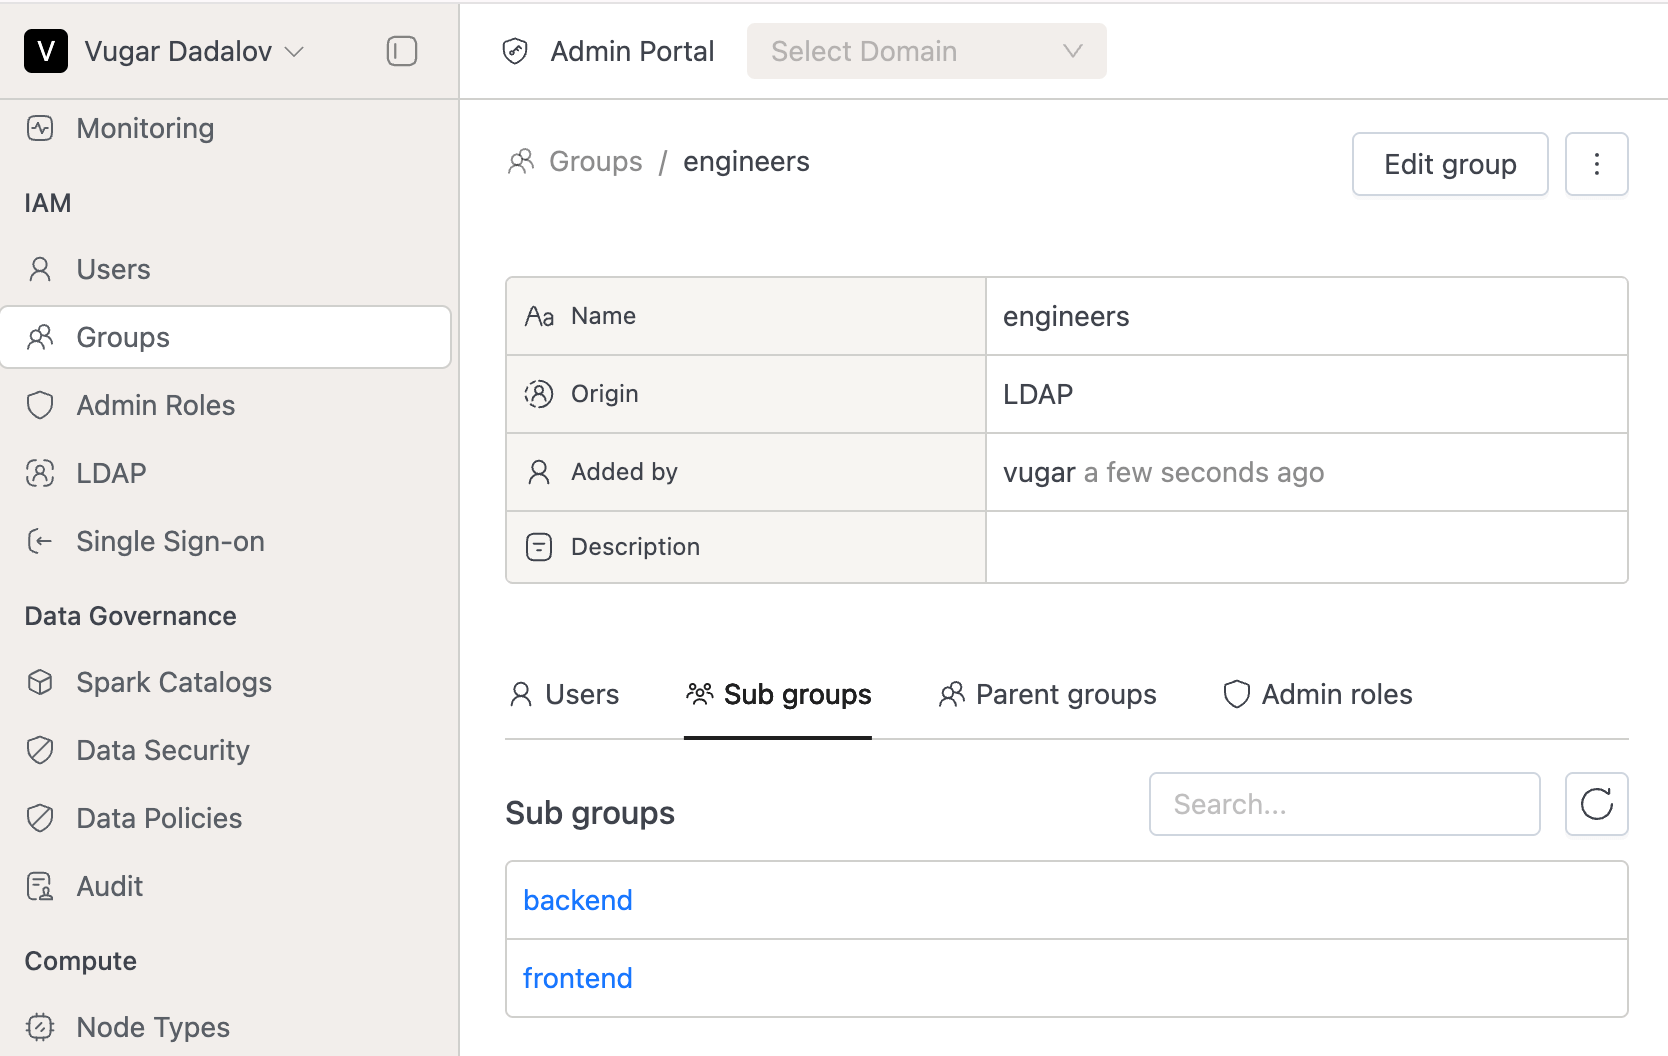The width and height of the screenshot is (1668, 1056).
Task: Click the Data Policies shield icon
Action: coord(40,818)
